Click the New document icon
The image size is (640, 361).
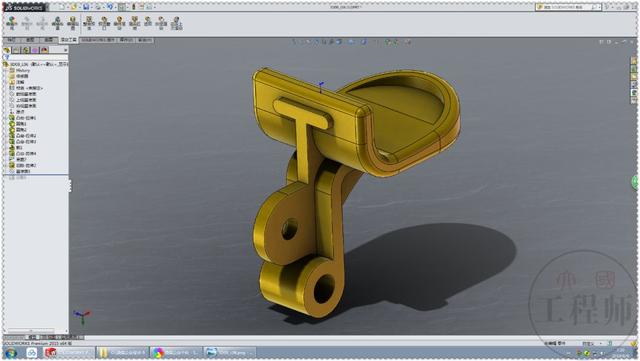tap(61, 7)
